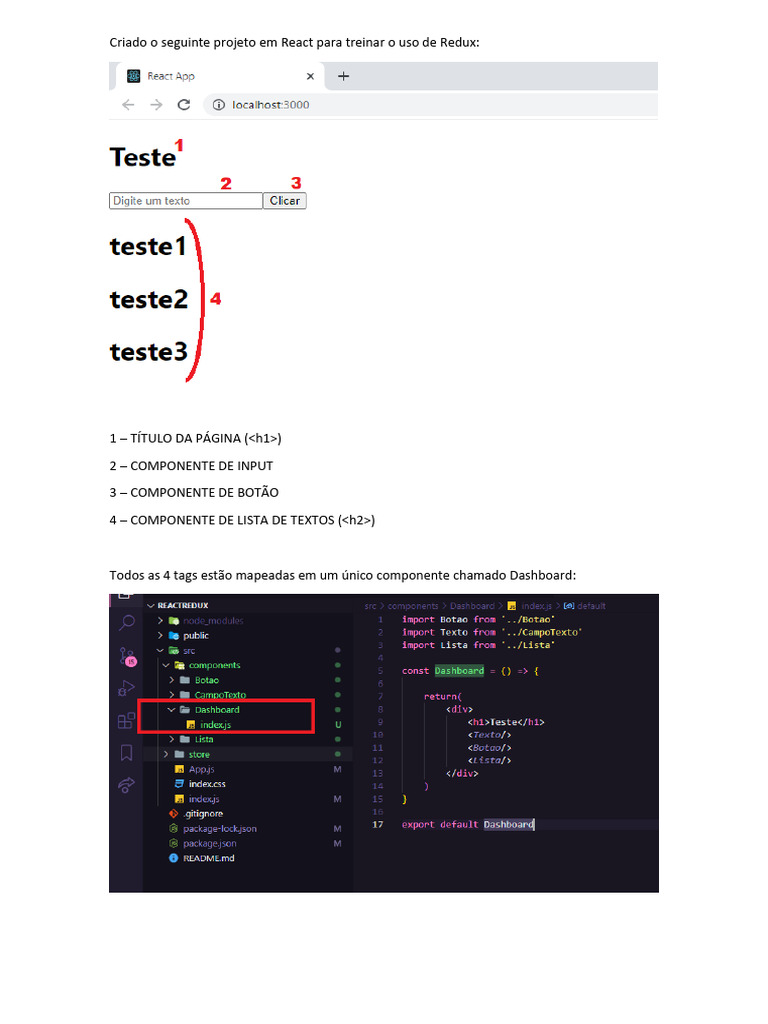Screen dimensions: 768x1024
Task: Click the localhost:3000 address bar
Action: pos(431,104)
